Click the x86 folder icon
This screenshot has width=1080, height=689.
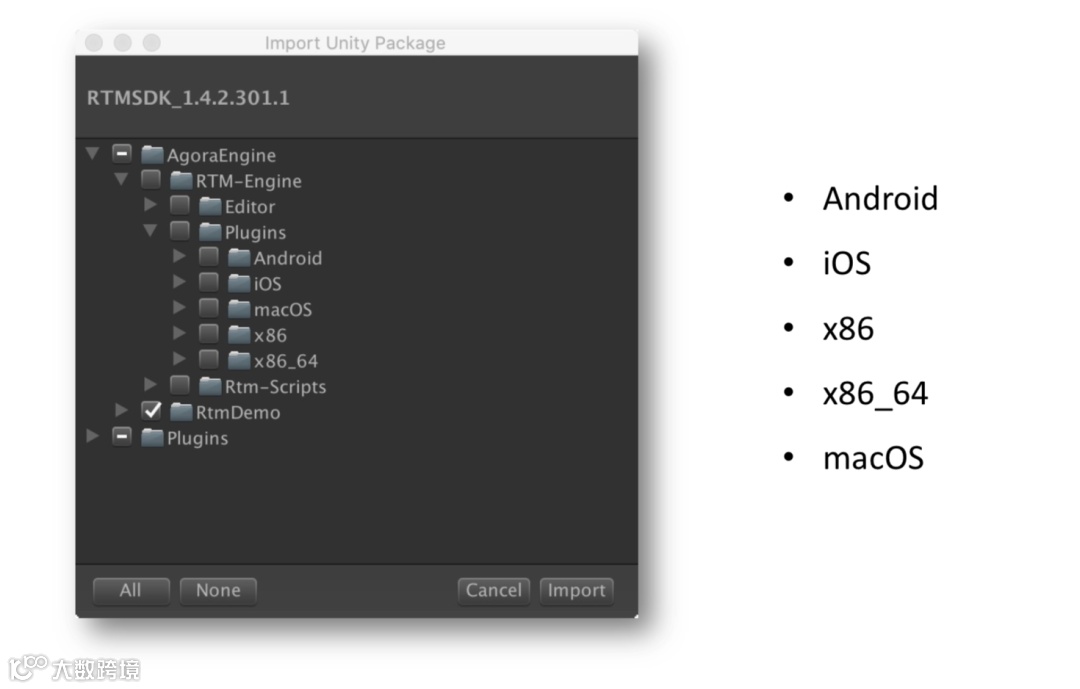(239, 335)
